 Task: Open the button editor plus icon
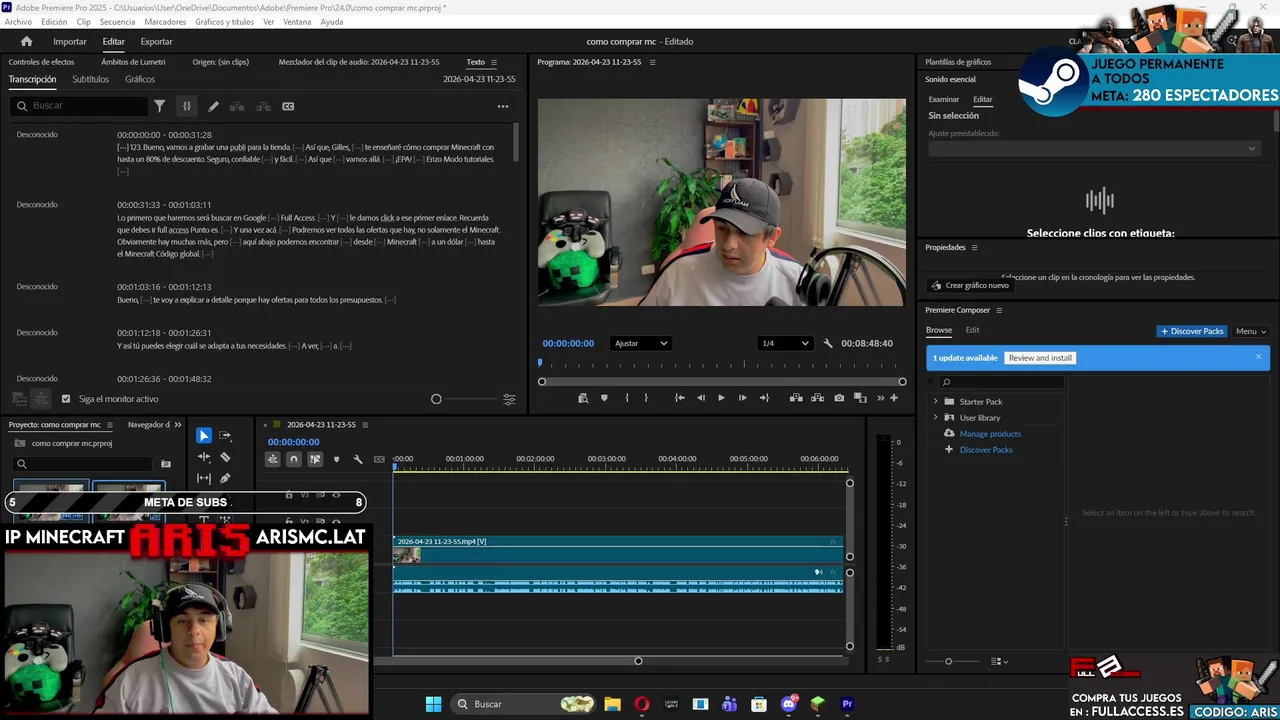(895, 398)
